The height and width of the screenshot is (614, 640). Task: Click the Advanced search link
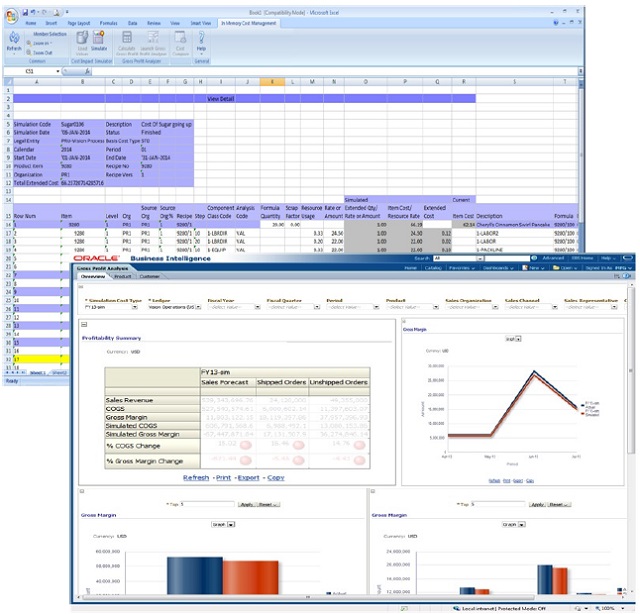click(553, 258)
